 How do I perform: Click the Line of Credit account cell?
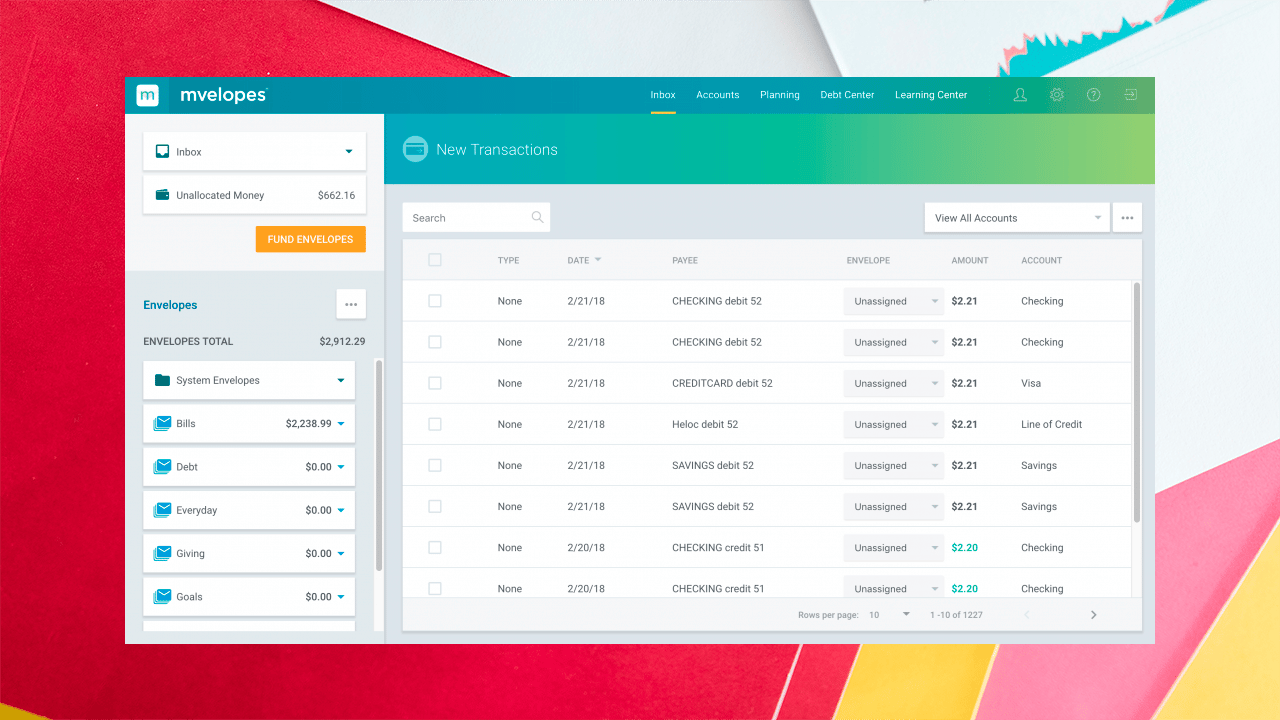point(1052,424)
